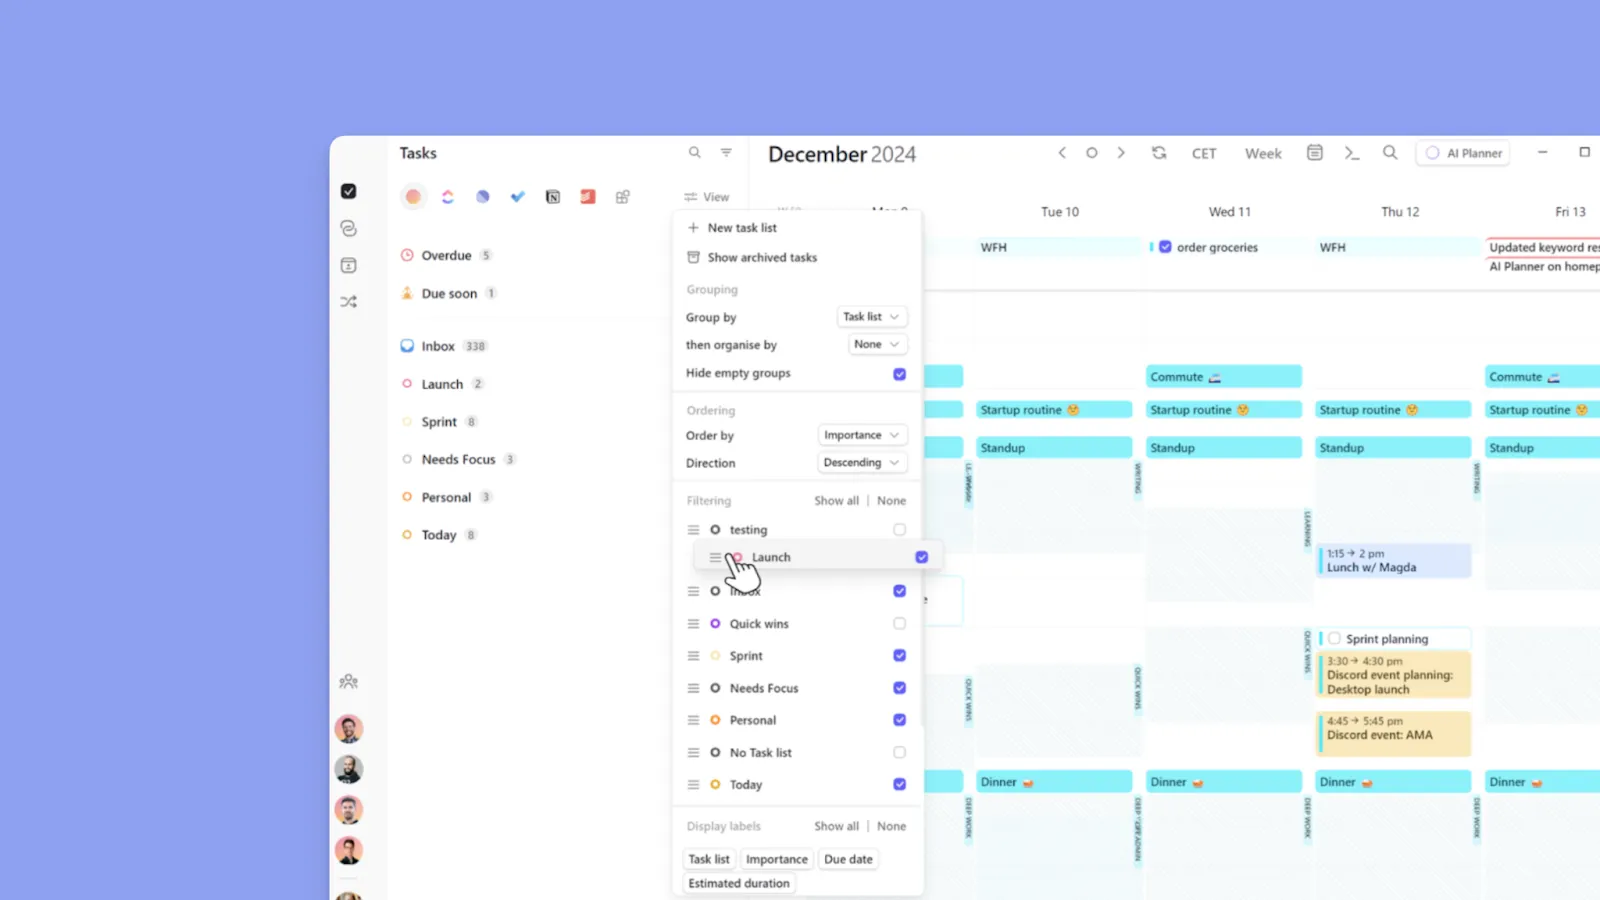The image size is (1600, 900).
Task: Click Show all next to Display labels
Action: [836, 825]
